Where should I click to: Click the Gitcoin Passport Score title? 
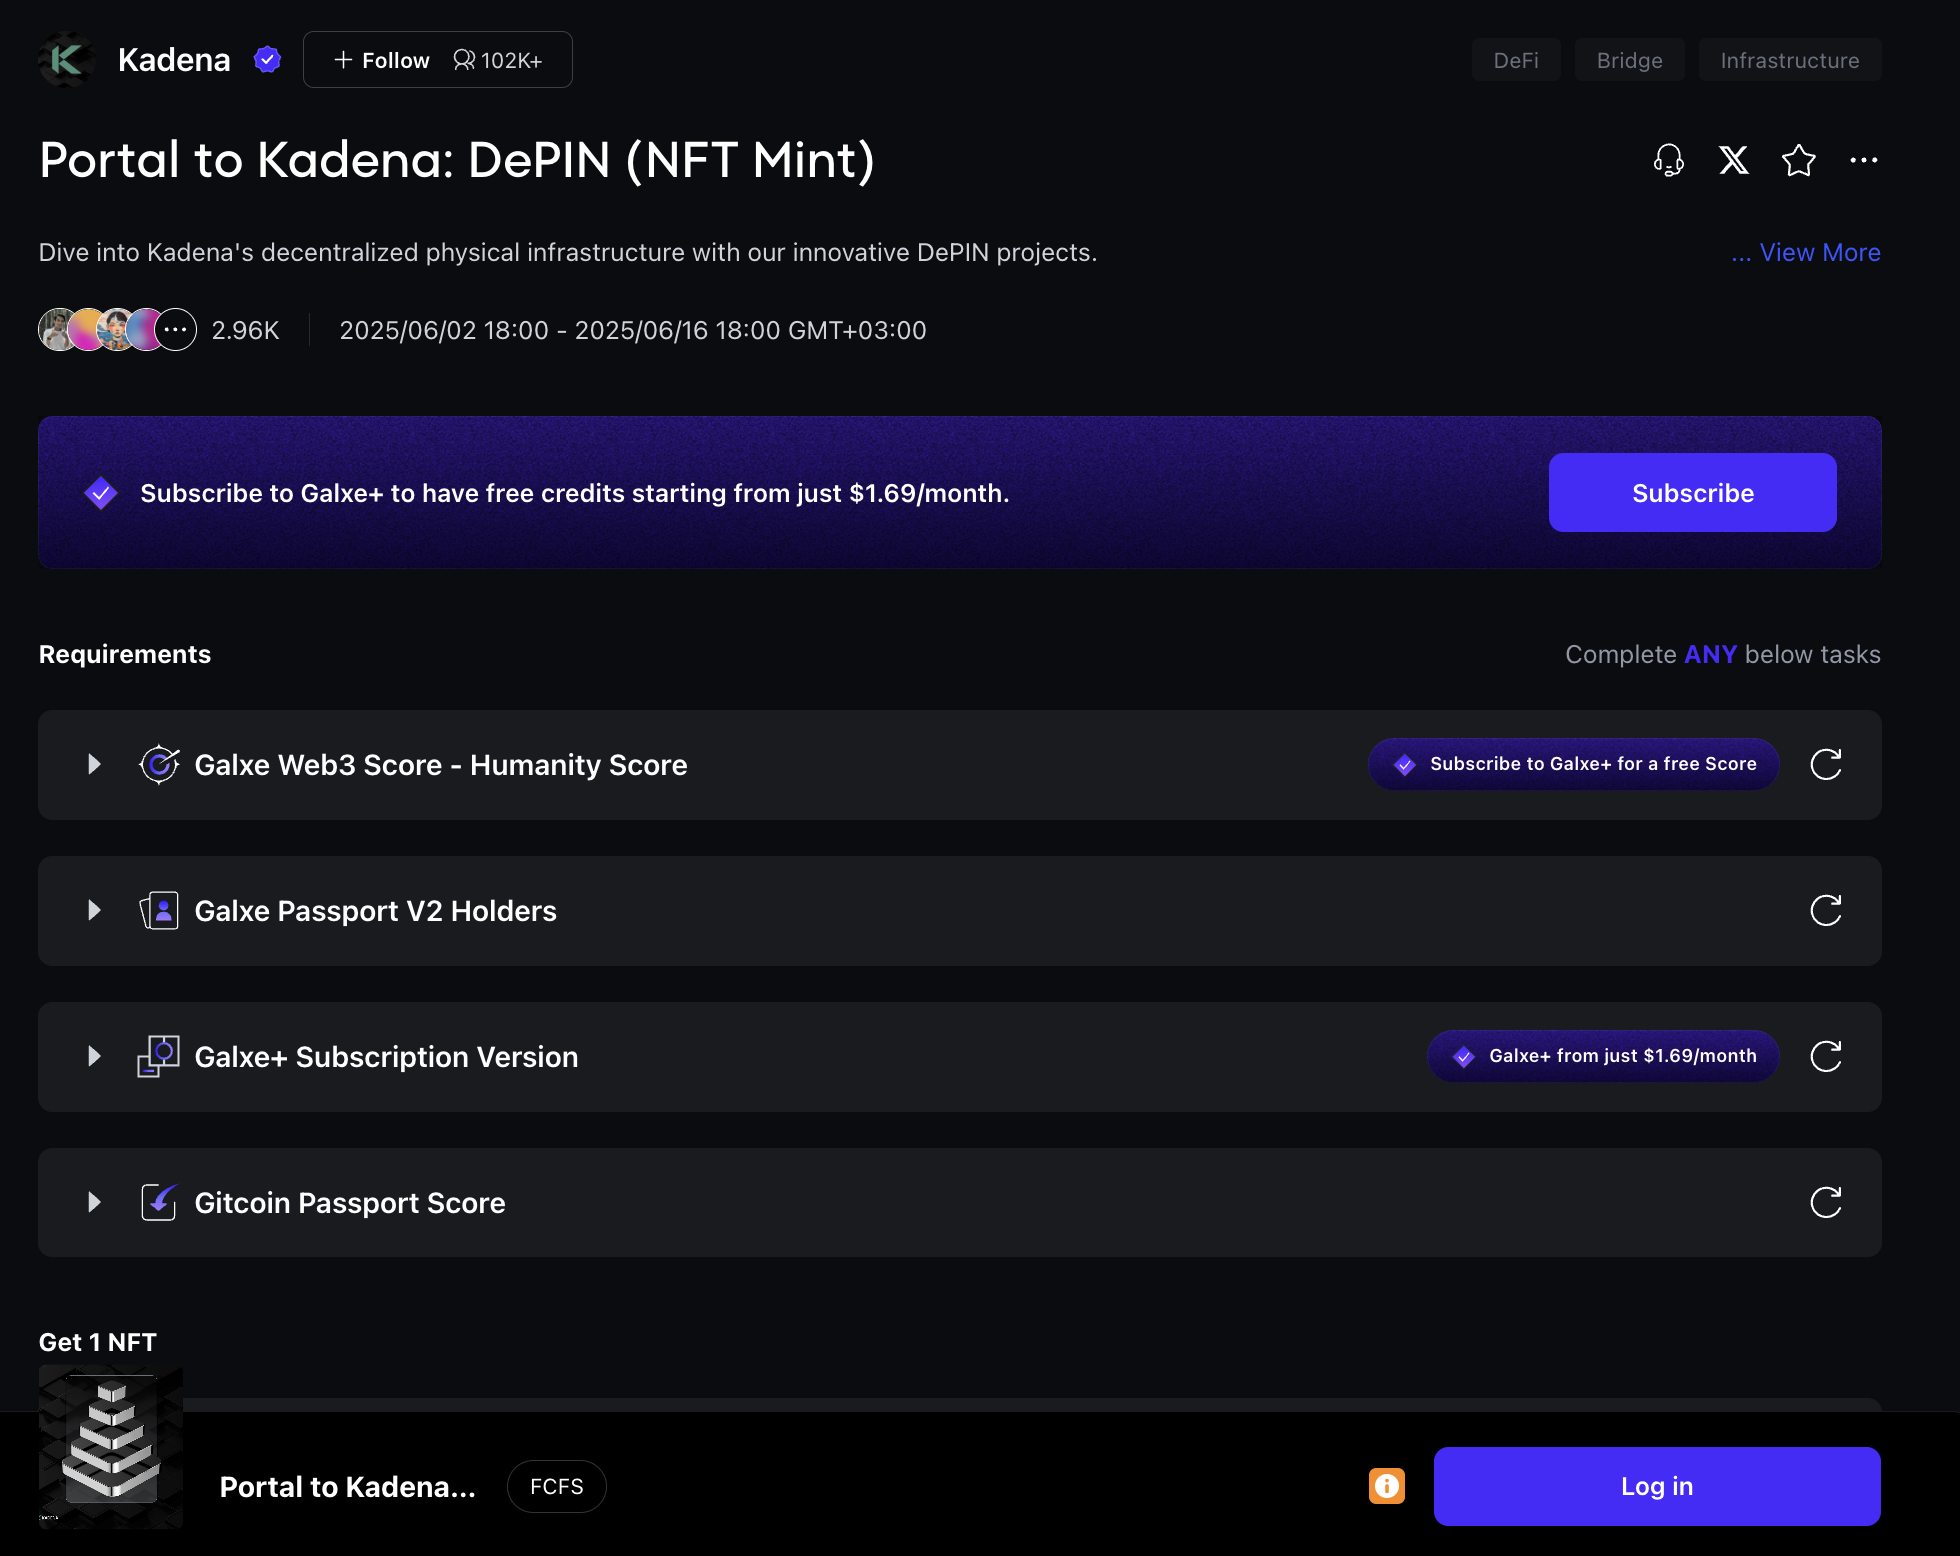coord(350,1203)
